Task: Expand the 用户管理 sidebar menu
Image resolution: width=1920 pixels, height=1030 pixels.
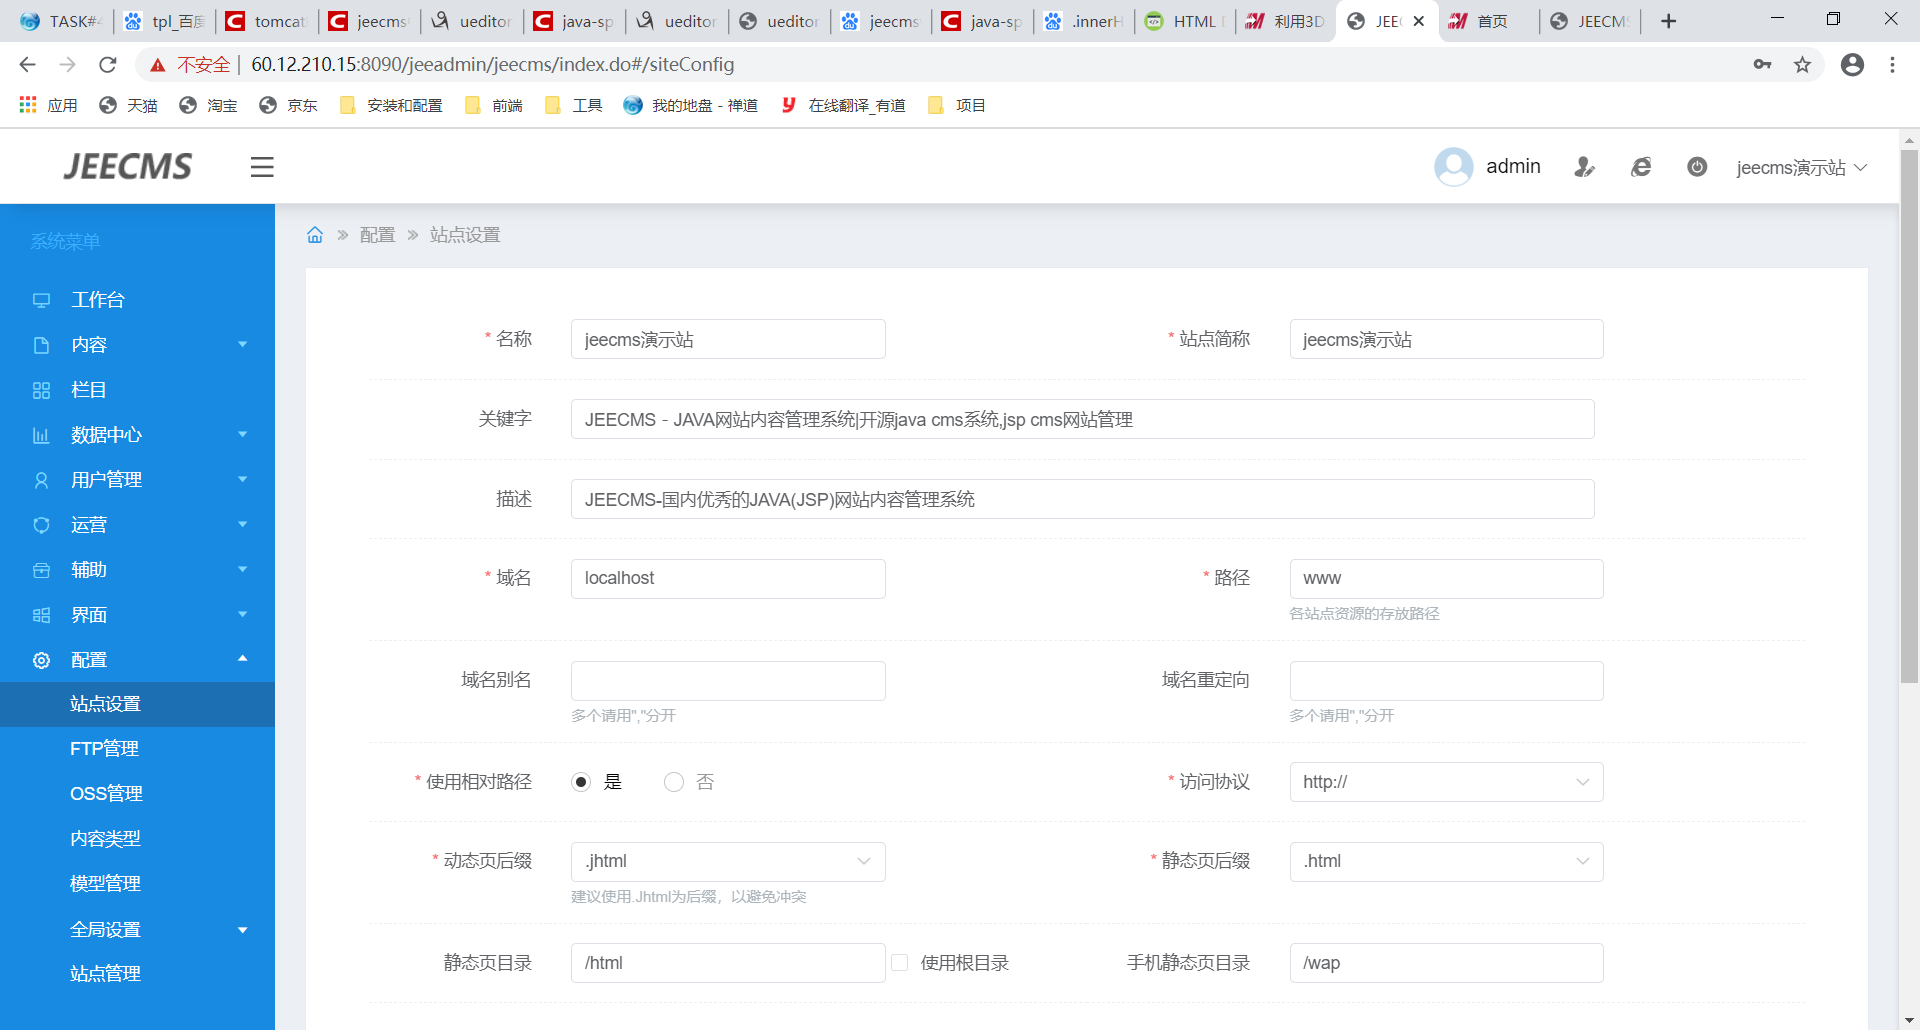Action: (137, 480)
